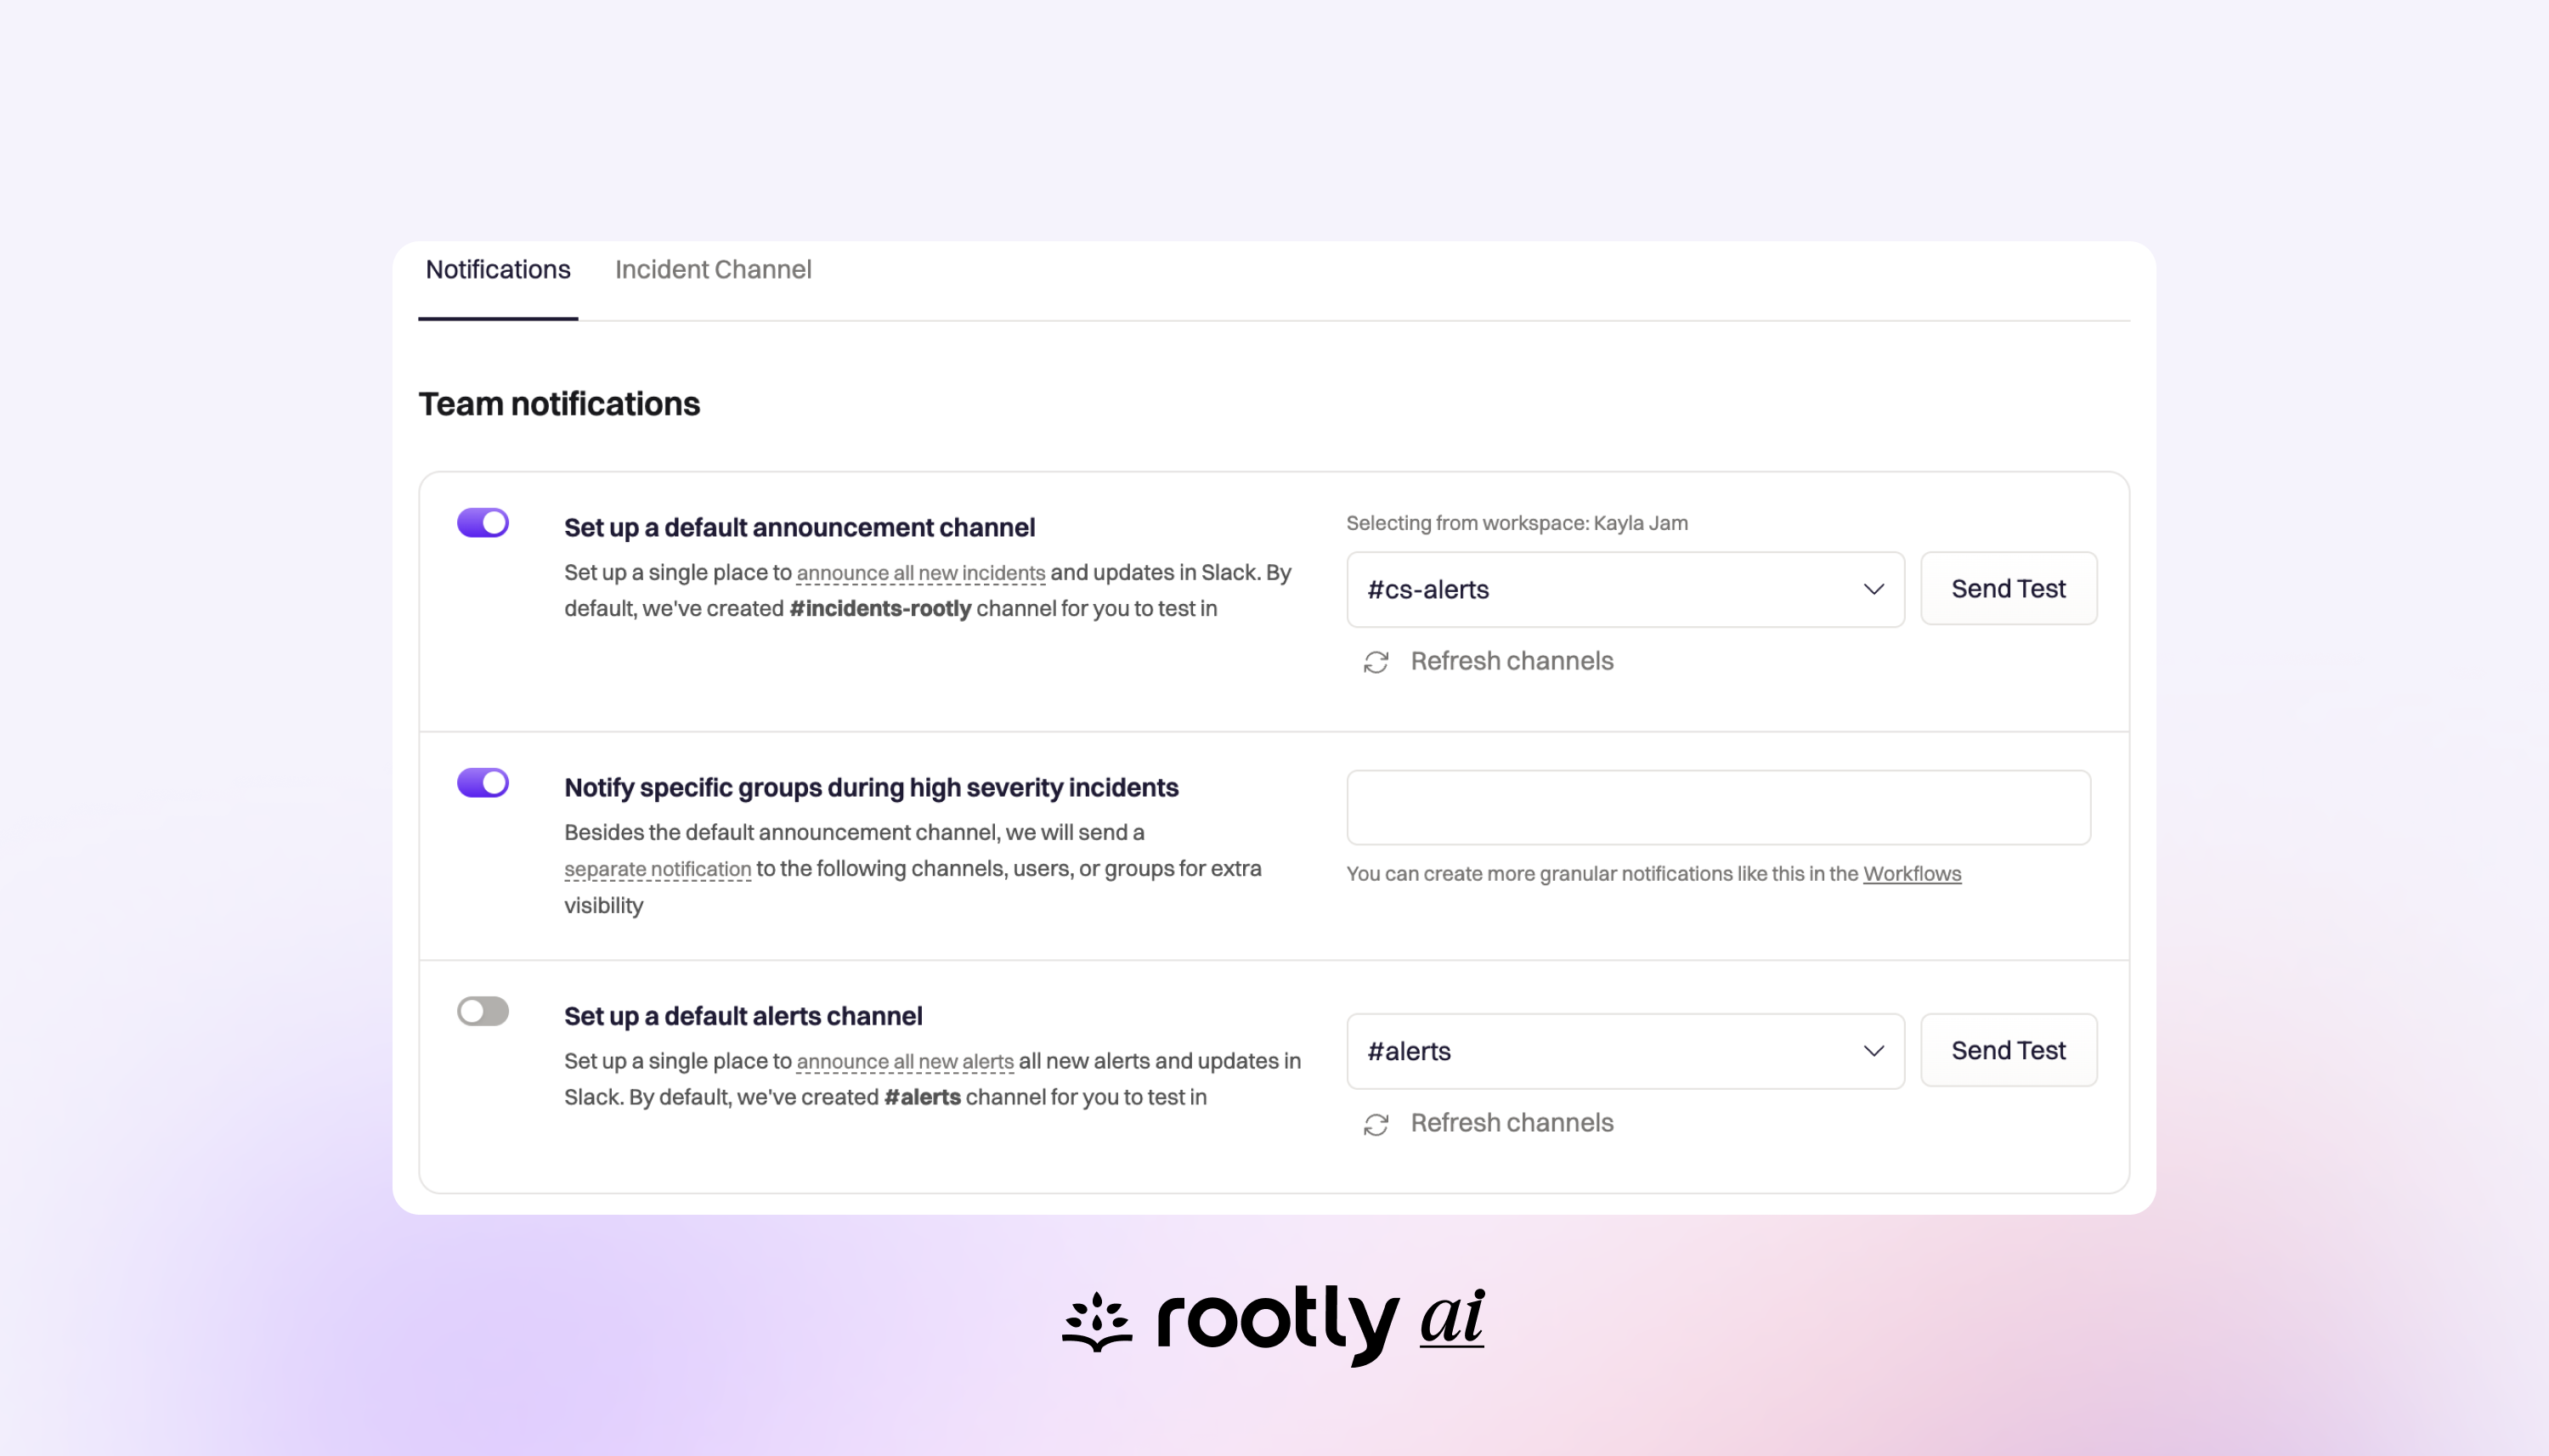Expand the announcement channel selector chevron

[x=1873, y=590]
